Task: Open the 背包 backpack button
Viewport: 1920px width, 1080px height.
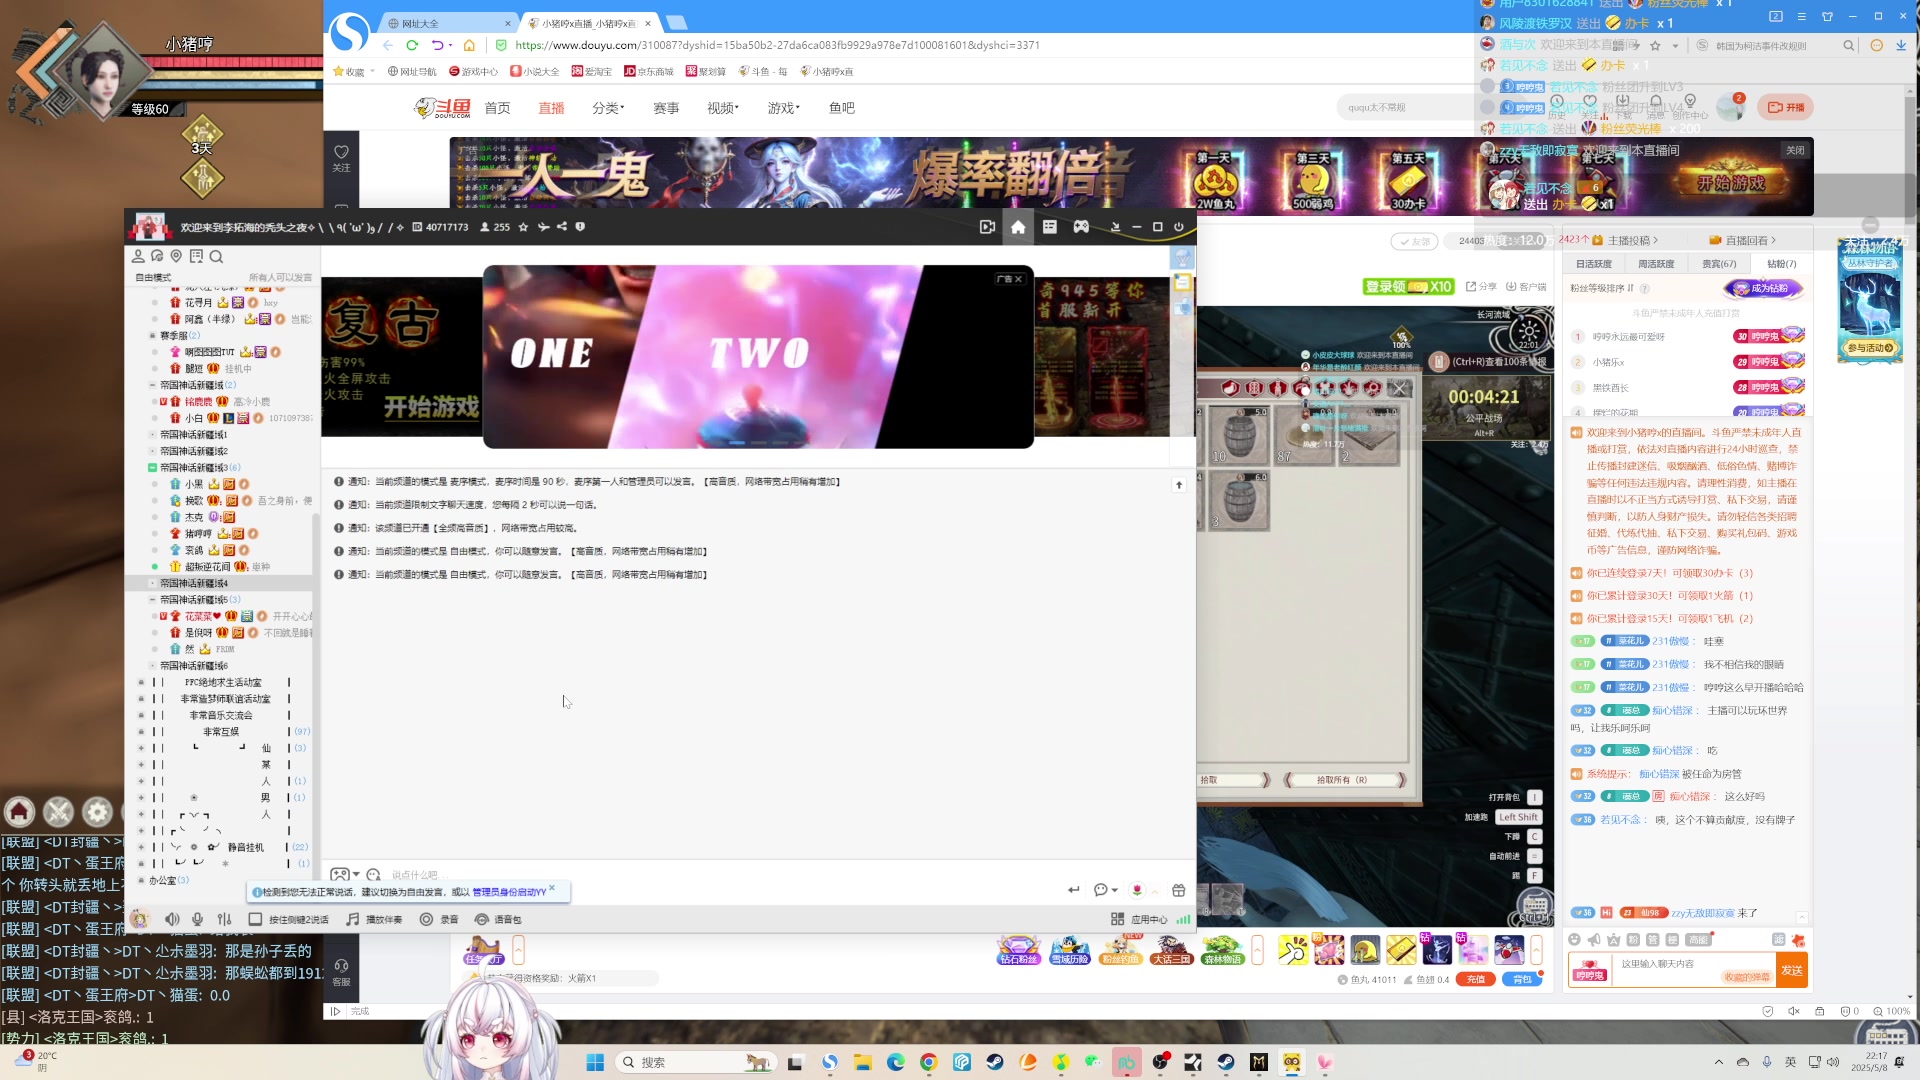Action: pyautogui.click(x=1522, y=979)
